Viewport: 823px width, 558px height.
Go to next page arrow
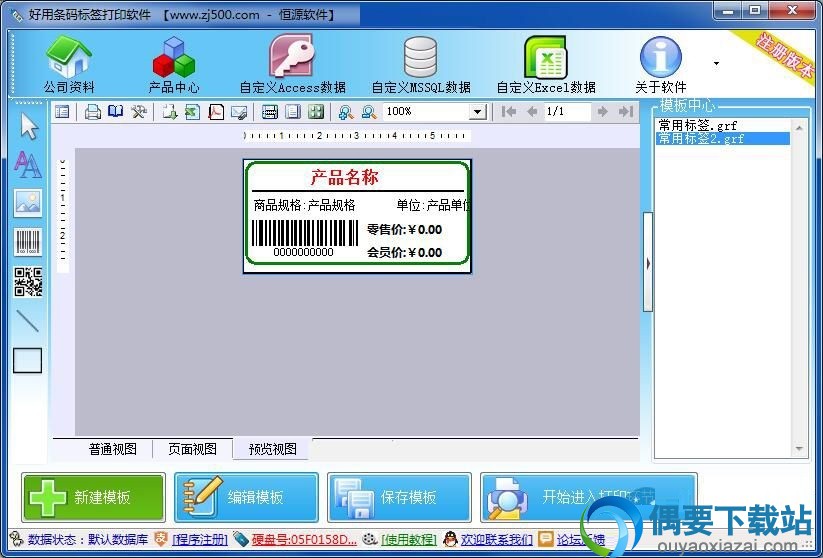[x=603, y=111]
